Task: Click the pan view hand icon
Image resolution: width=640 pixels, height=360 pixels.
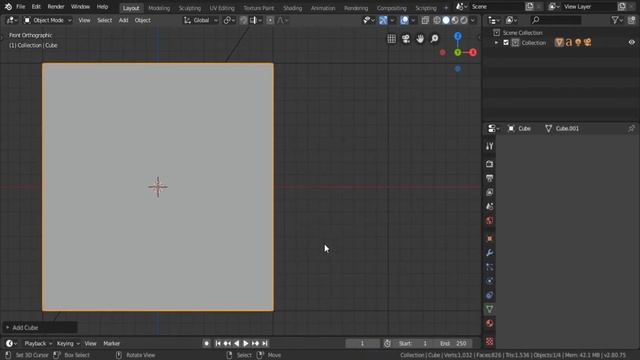Action: [x=420, y=39]
